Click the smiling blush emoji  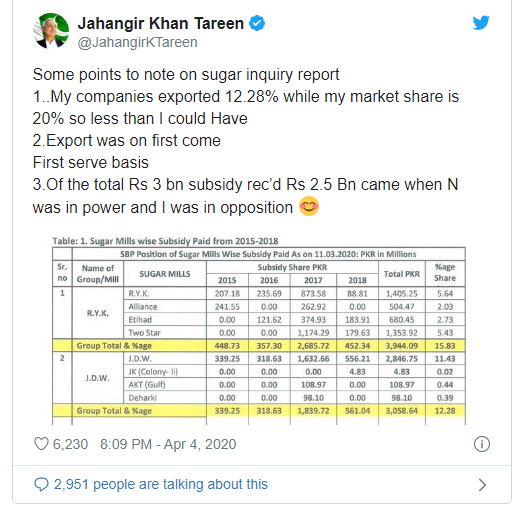(x=309, y=206)
